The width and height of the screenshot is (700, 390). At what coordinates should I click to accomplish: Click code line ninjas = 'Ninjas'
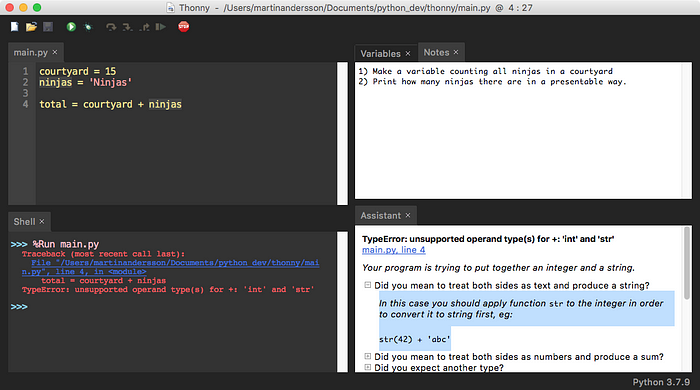tap(85, 82)
